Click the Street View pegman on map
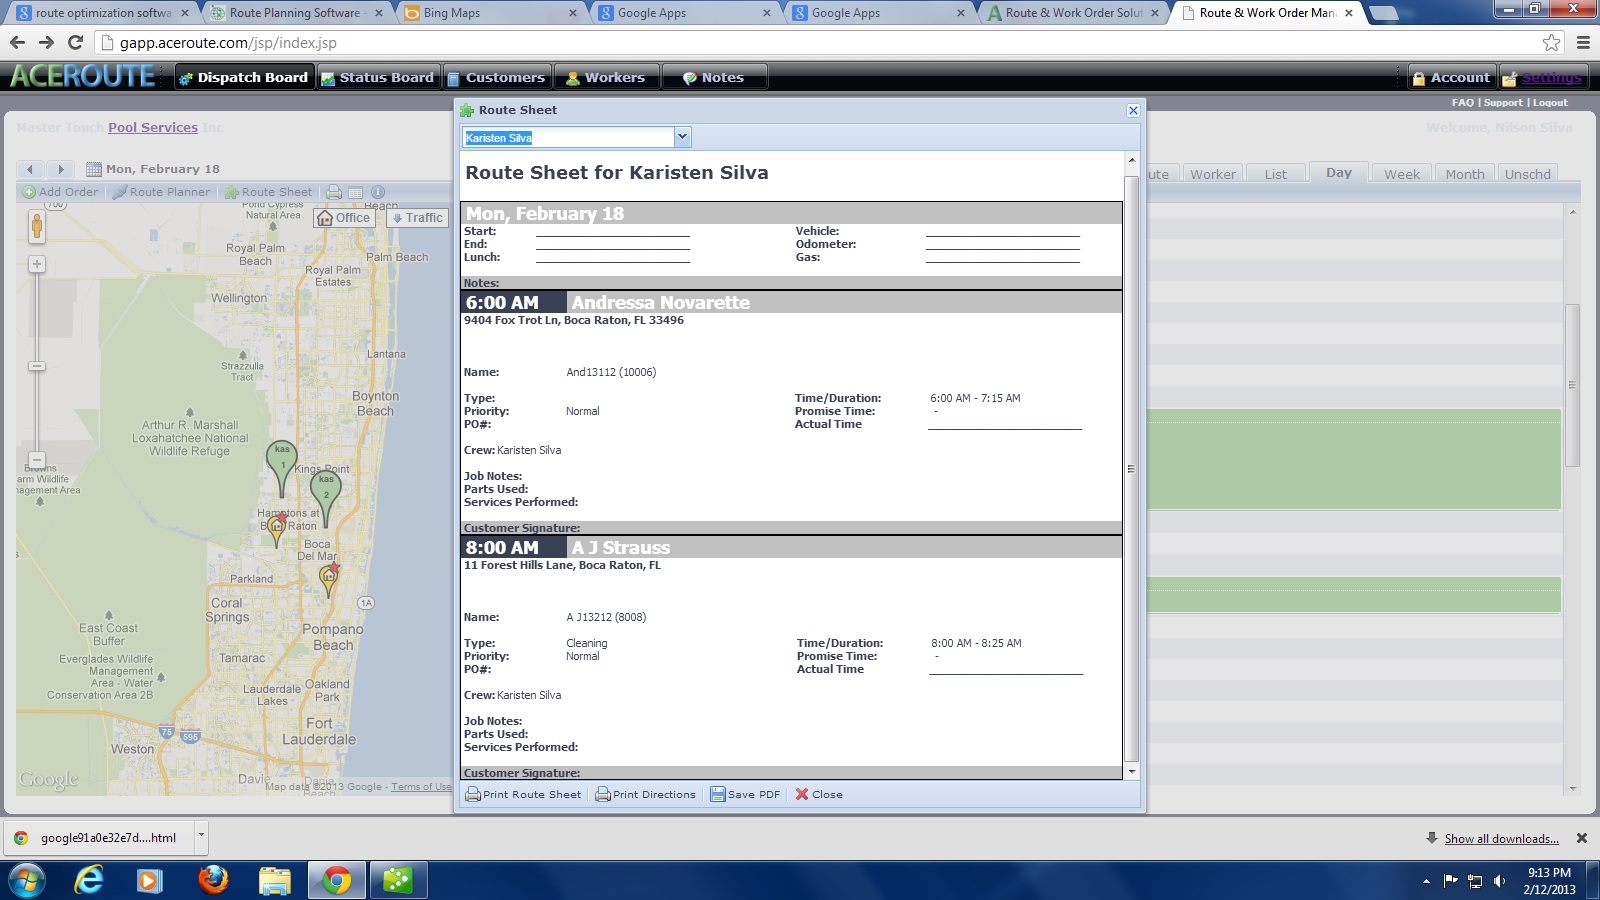This screenshot has height=900, width=1600. (37, 227)
